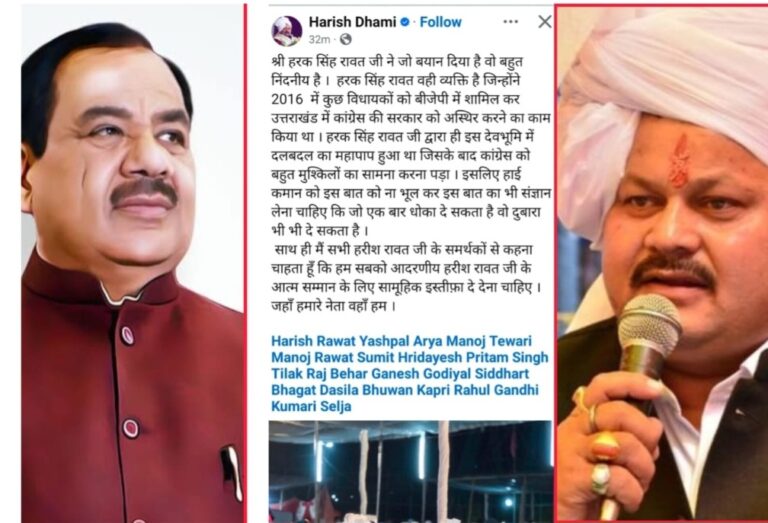Screen dimensions: 768x523
Task: Click the globe public-audience icon
Action: pyautogui.click(x=345, y=39)
